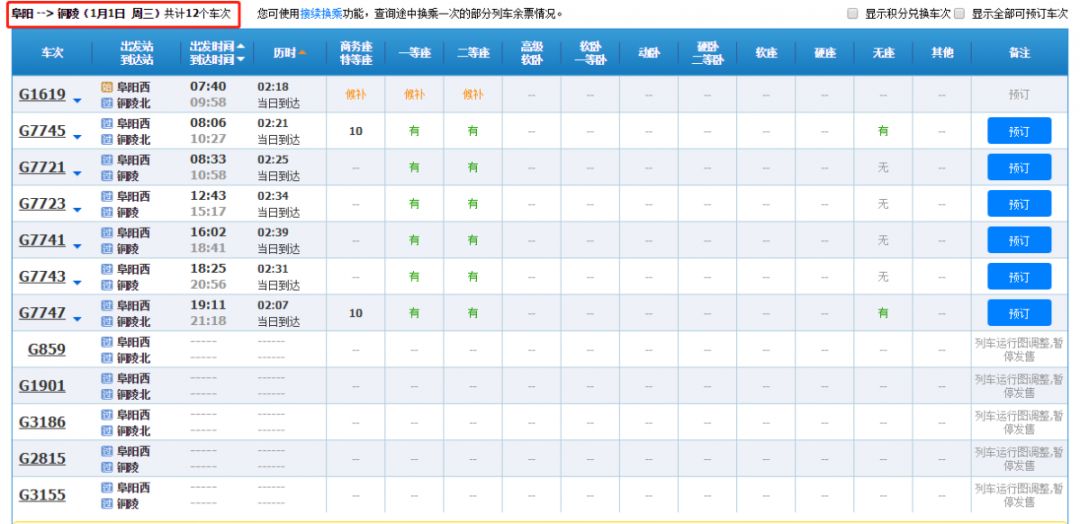This screenshot has height=524, width=1080.
Task: Open train number G7747 link
Action: pyautogui.click(x=42, y=313)
